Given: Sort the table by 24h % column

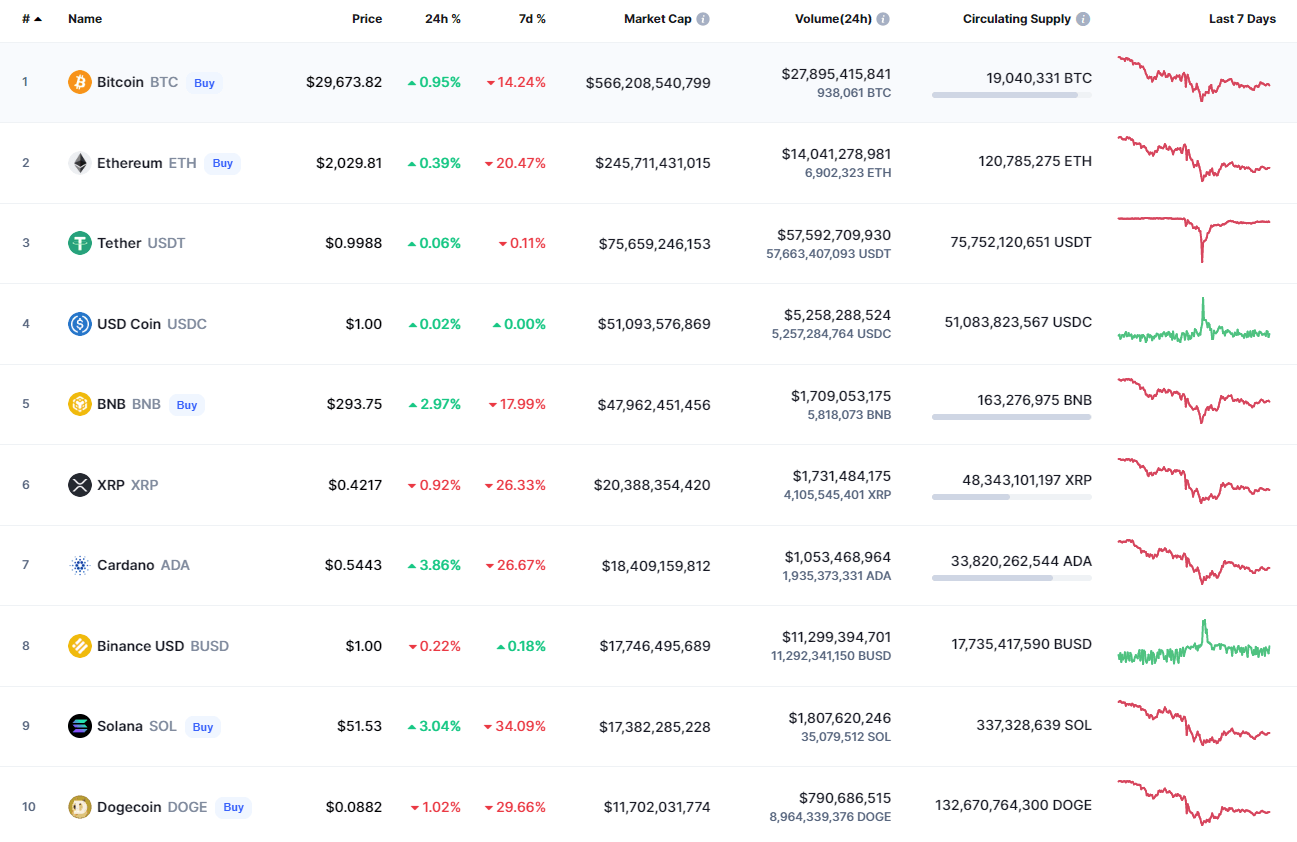Looking at the screenshot, I should point(443,19).
